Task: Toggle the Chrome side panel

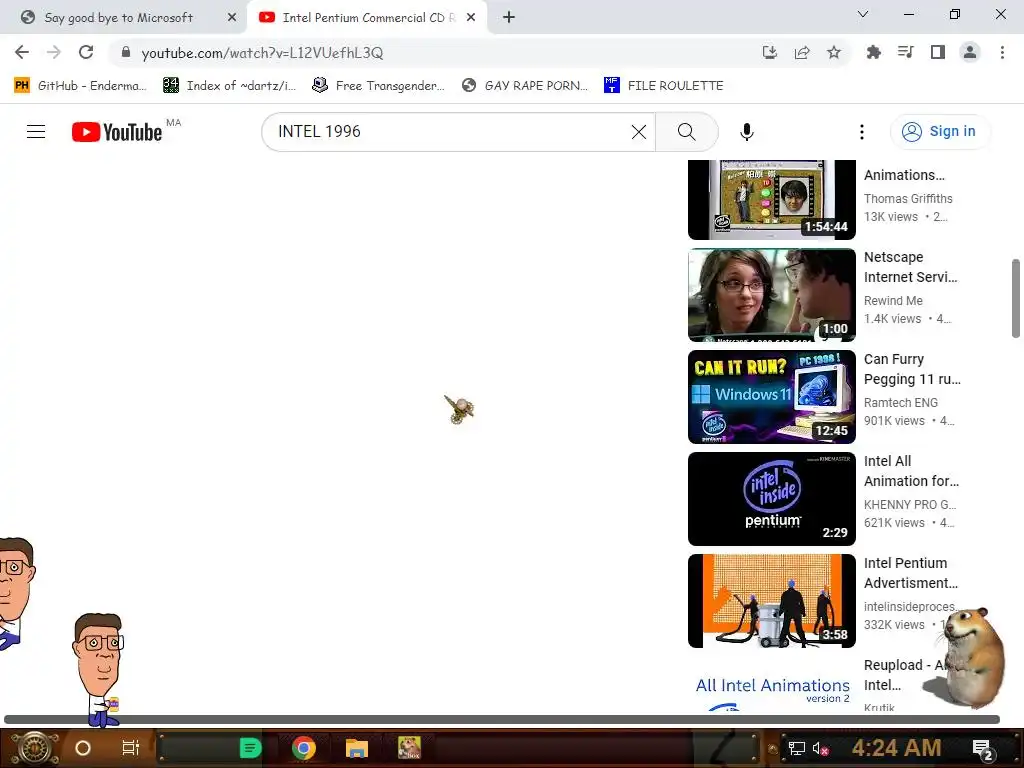Action: (938, 52)
